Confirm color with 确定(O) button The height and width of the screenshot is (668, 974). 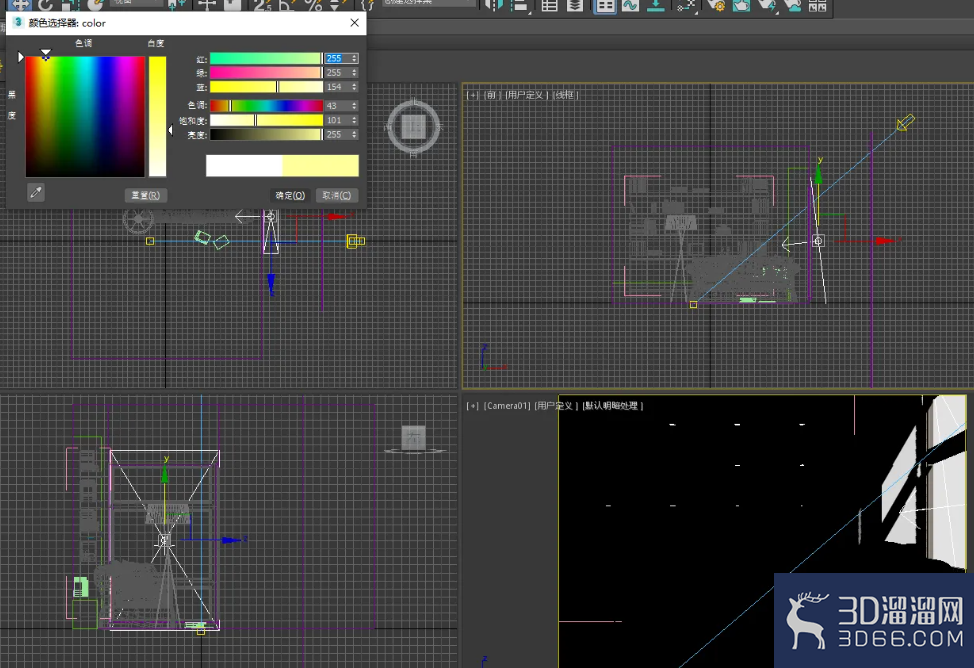pyautogui.click(x=290, y=195)
